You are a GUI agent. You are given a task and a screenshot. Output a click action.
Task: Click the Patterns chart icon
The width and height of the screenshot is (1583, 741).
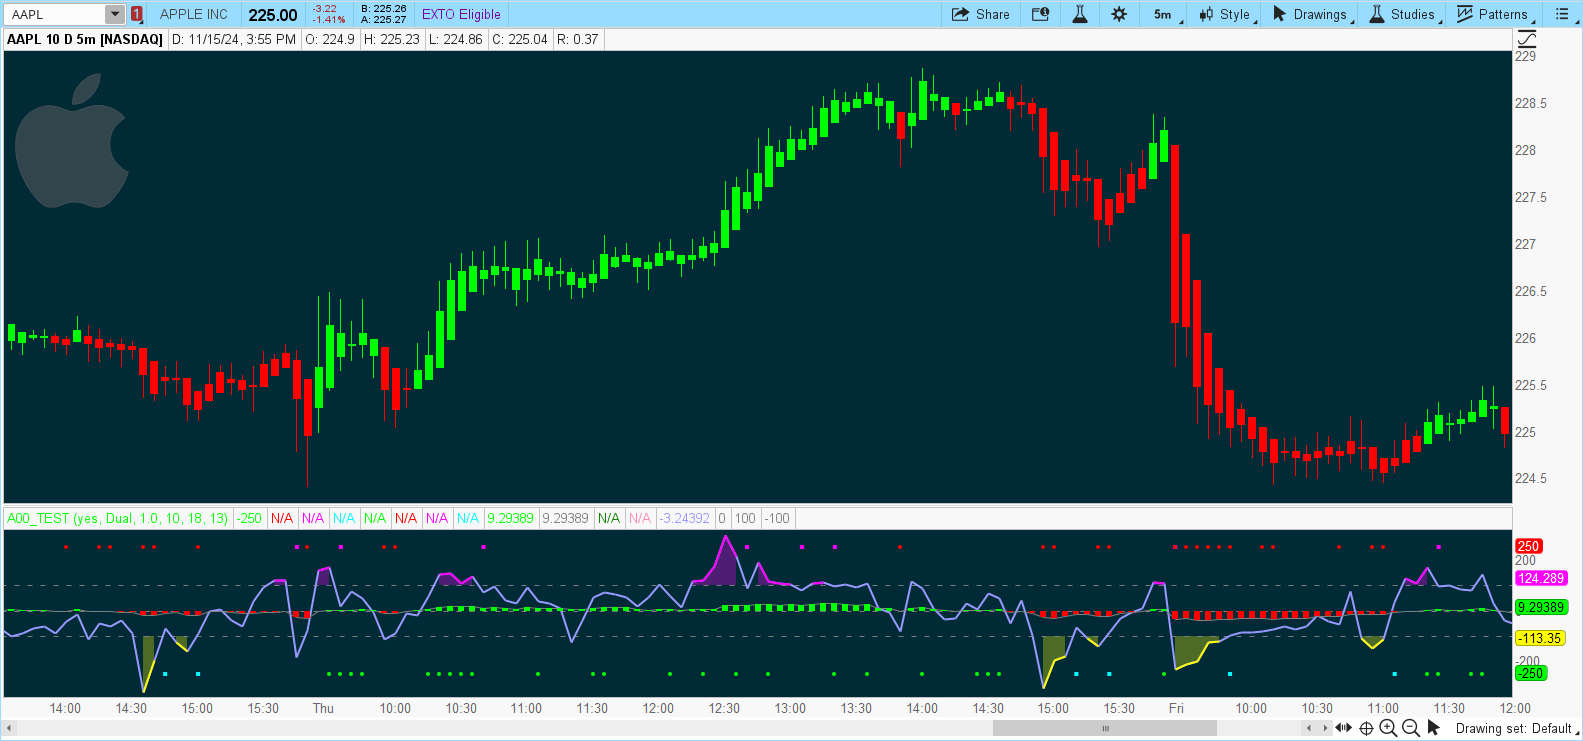click(x=1465, y=14)
